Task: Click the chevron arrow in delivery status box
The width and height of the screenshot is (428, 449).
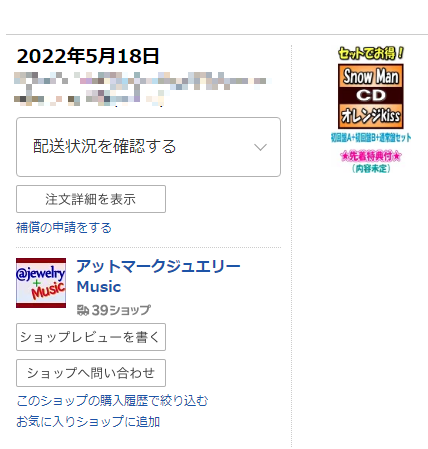Action: [x=260, y=147]
